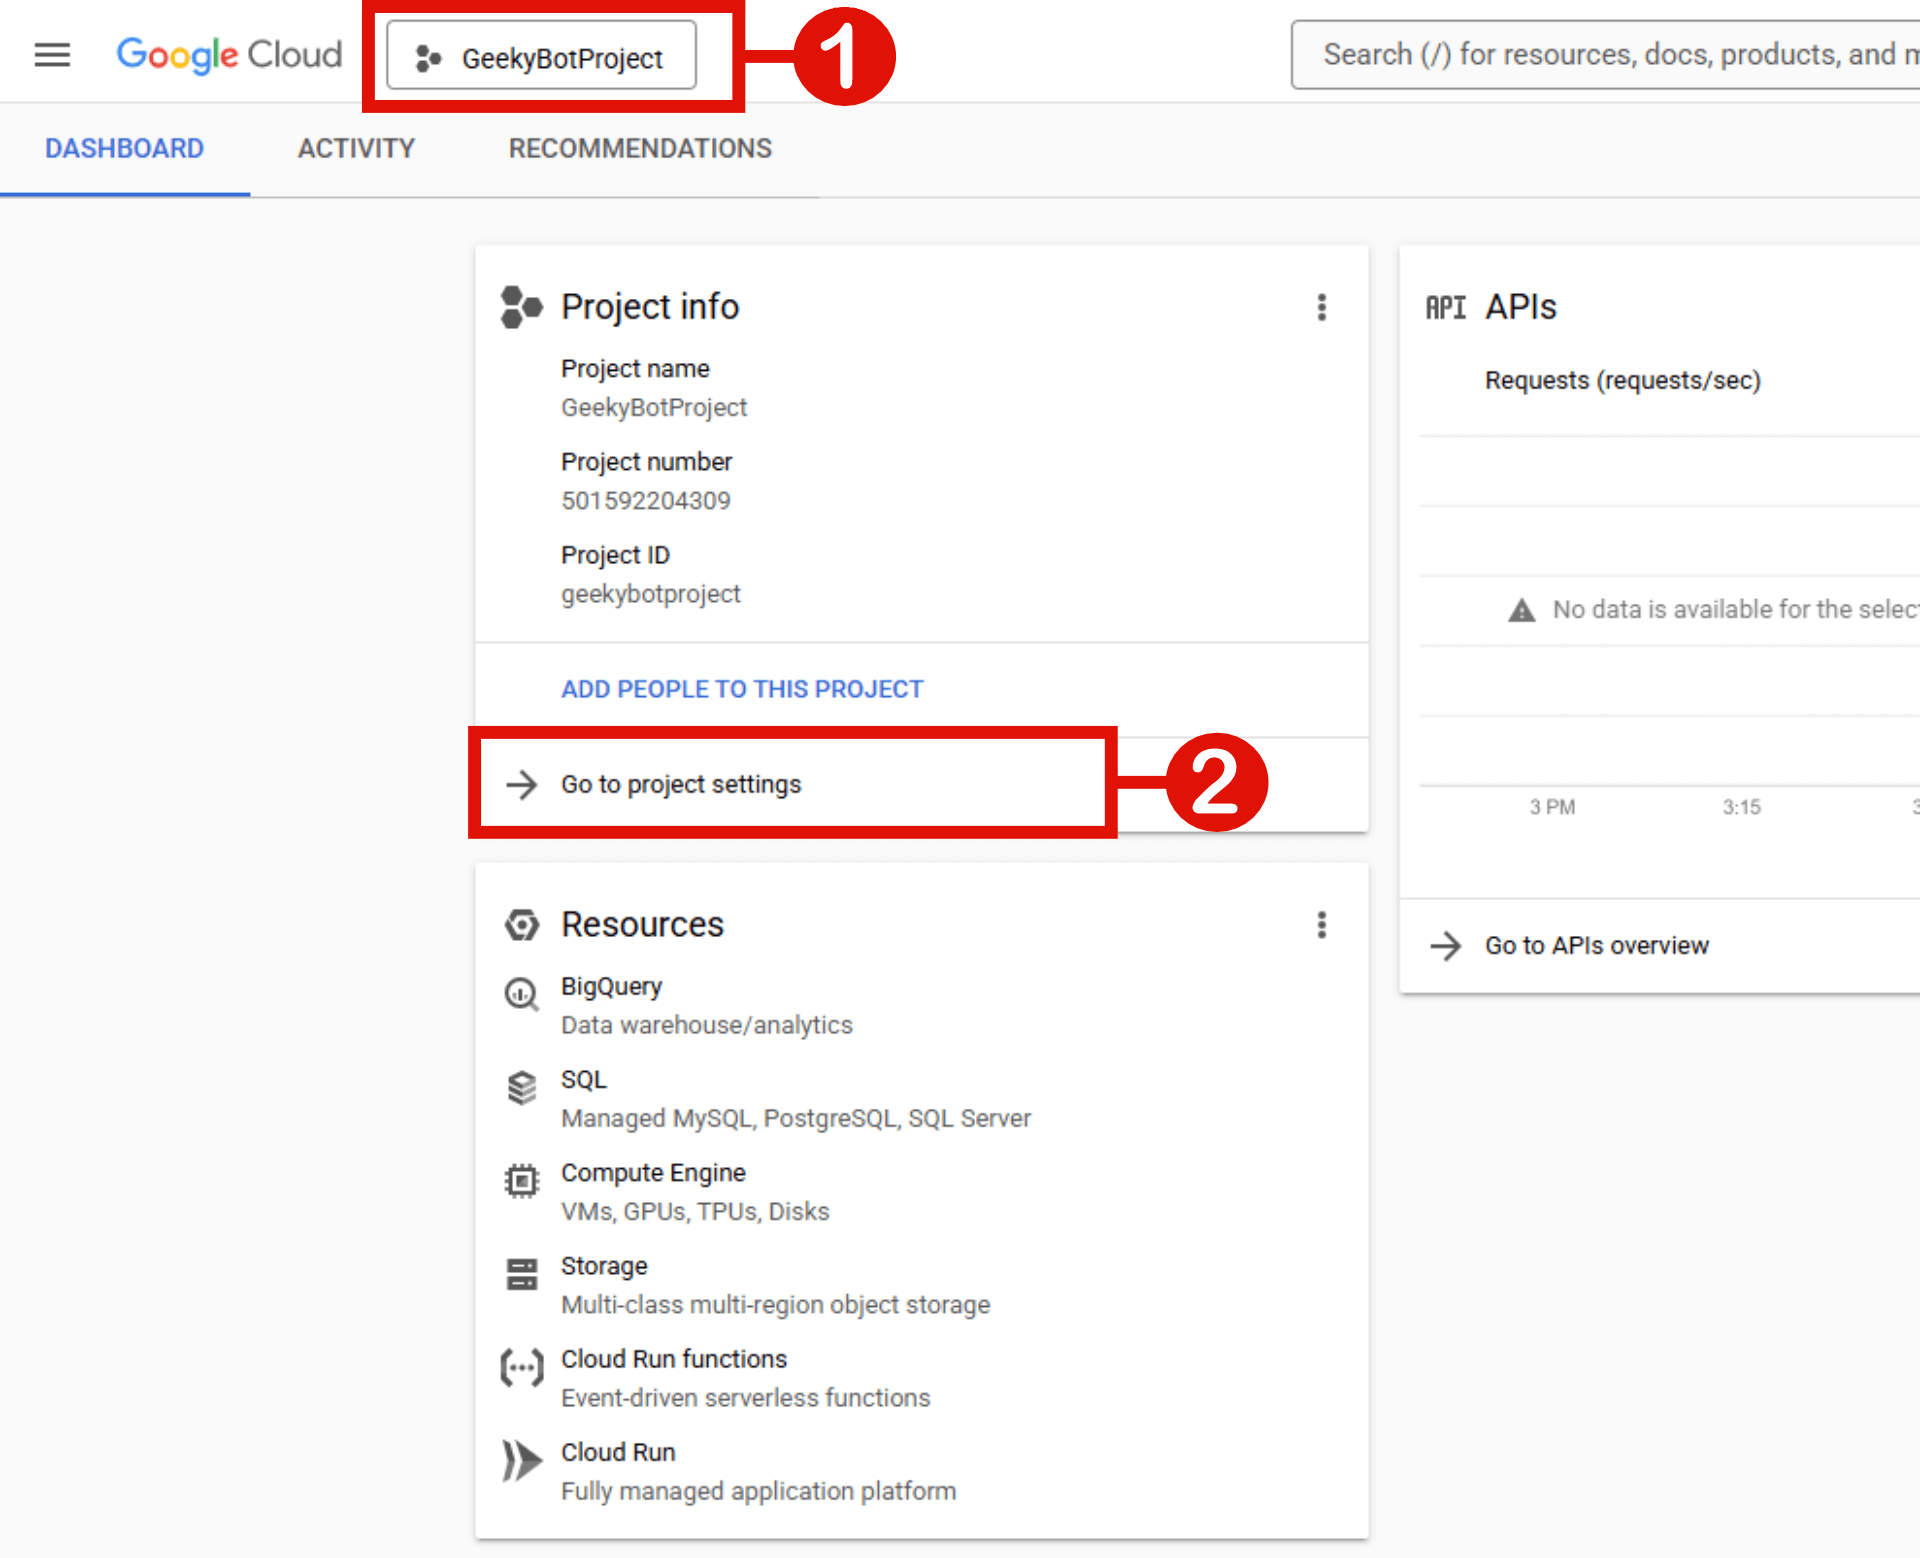Click the 3:15 chart axis label
Image resolution: width=1920 pixels, height=1558 pixels.
(x=1741, y=807)
